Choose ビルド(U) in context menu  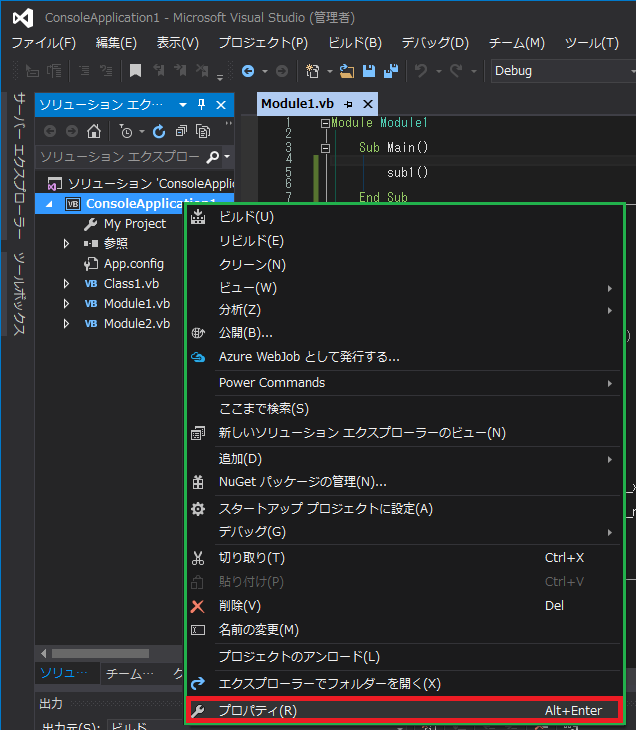[x=405, y=217]
